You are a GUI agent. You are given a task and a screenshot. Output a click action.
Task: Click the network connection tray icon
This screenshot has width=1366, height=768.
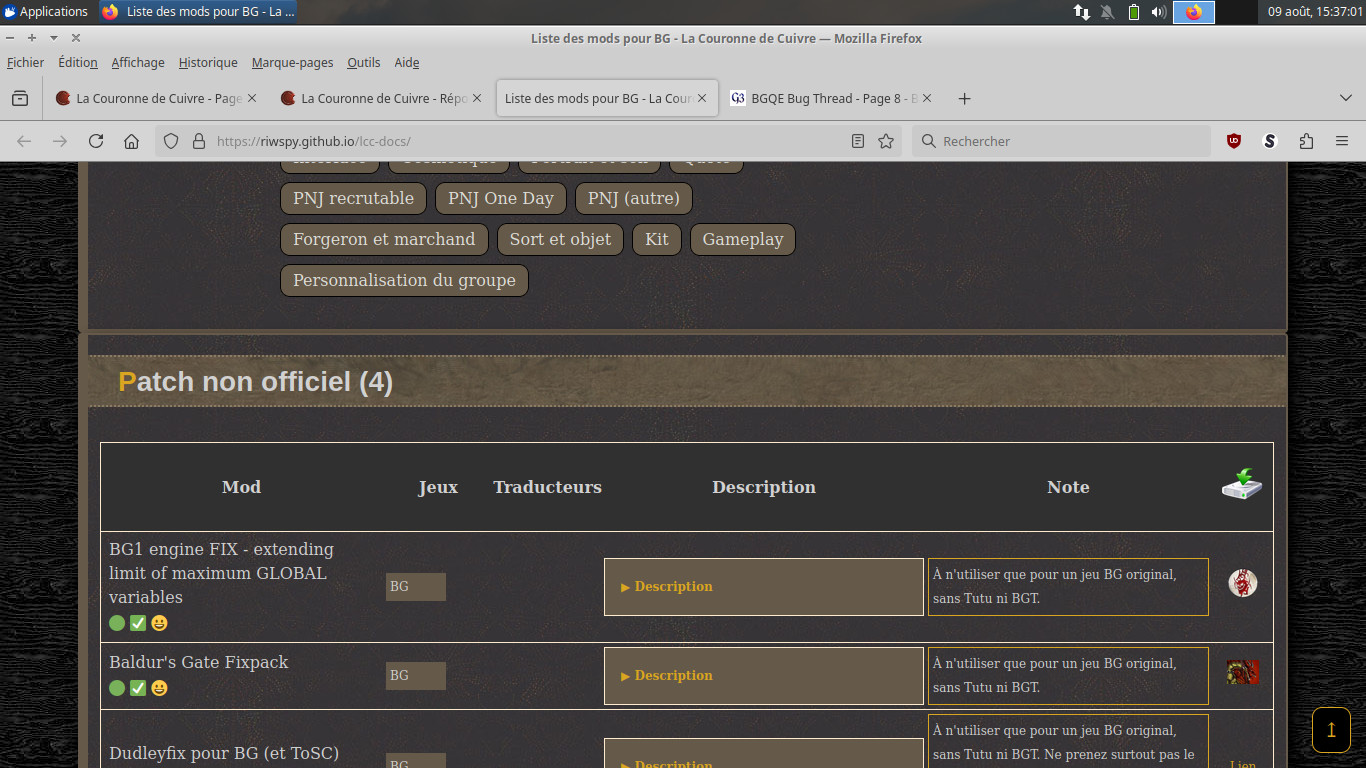point(1082,12)
